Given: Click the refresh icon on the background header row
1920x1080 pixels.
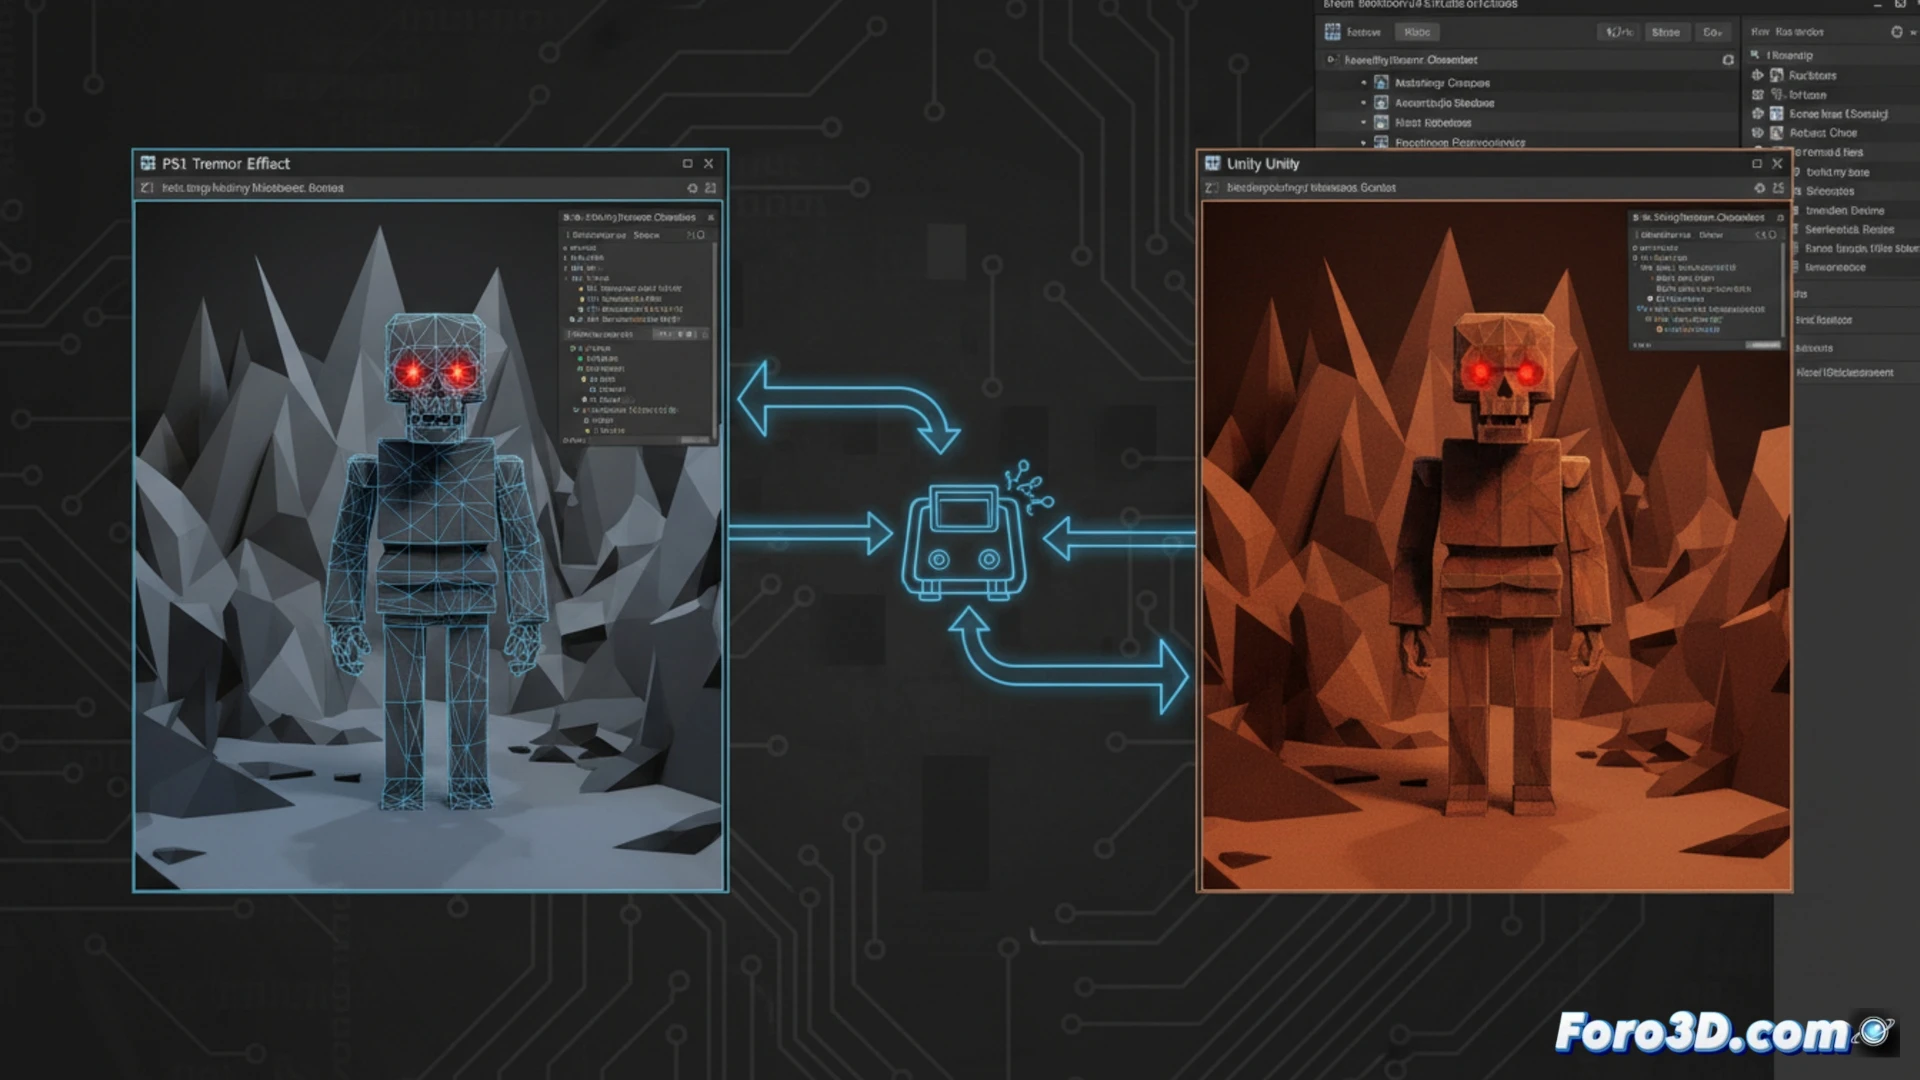Looking at the screenshot, I should (1728, 60).
